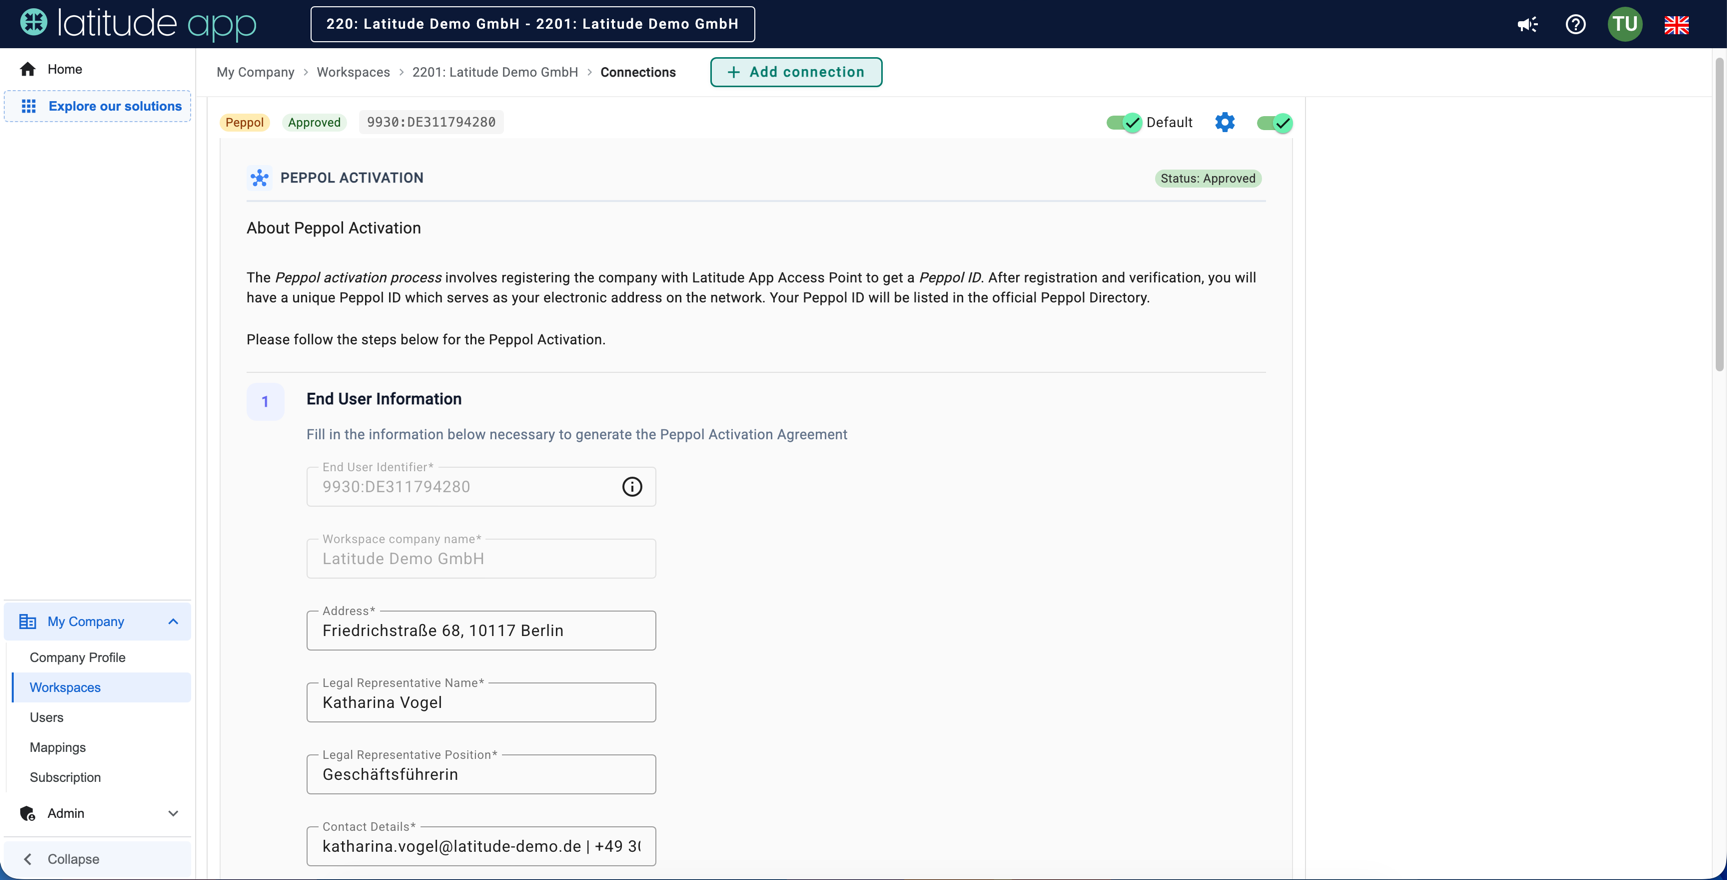Click the Home house icon
This screenshot has height=880, width=1727.
pos(28,69)
